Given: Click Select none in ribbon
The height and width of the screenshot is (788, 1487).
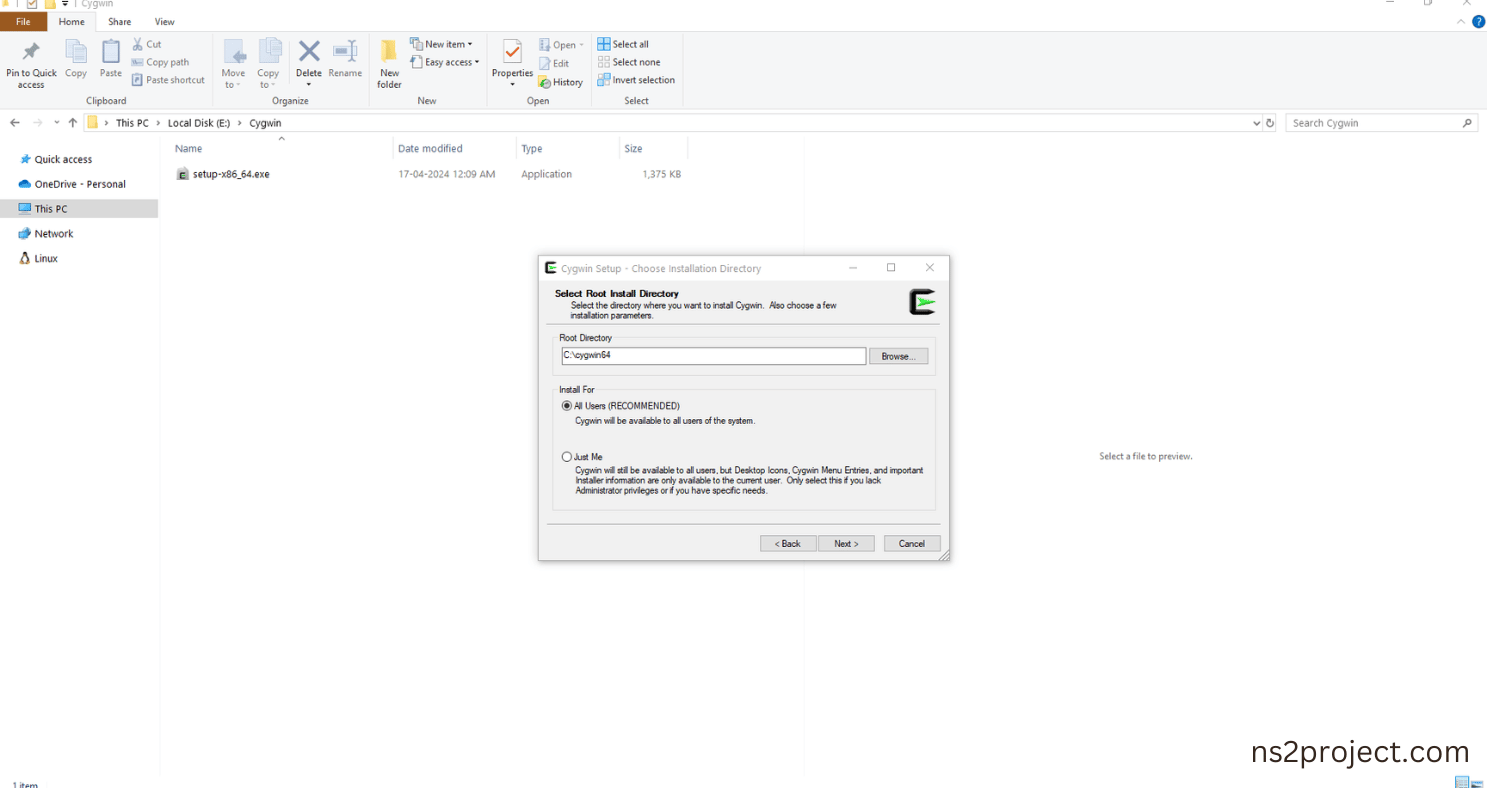Looking at the screenshot, I should 629,62.
